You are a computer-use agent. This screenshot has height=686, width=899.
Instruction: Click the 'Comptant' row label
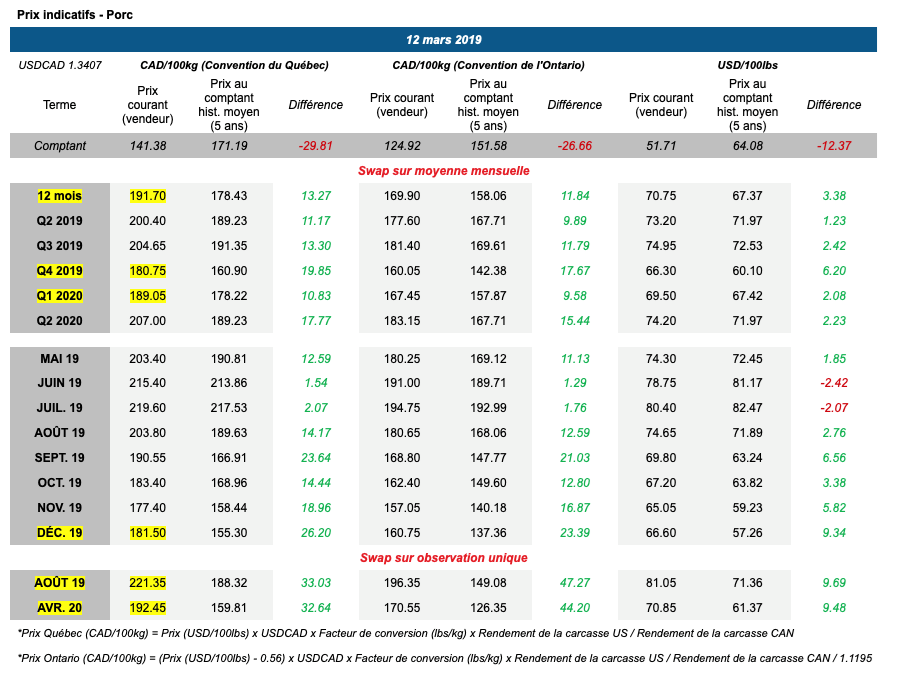(60, 146)
